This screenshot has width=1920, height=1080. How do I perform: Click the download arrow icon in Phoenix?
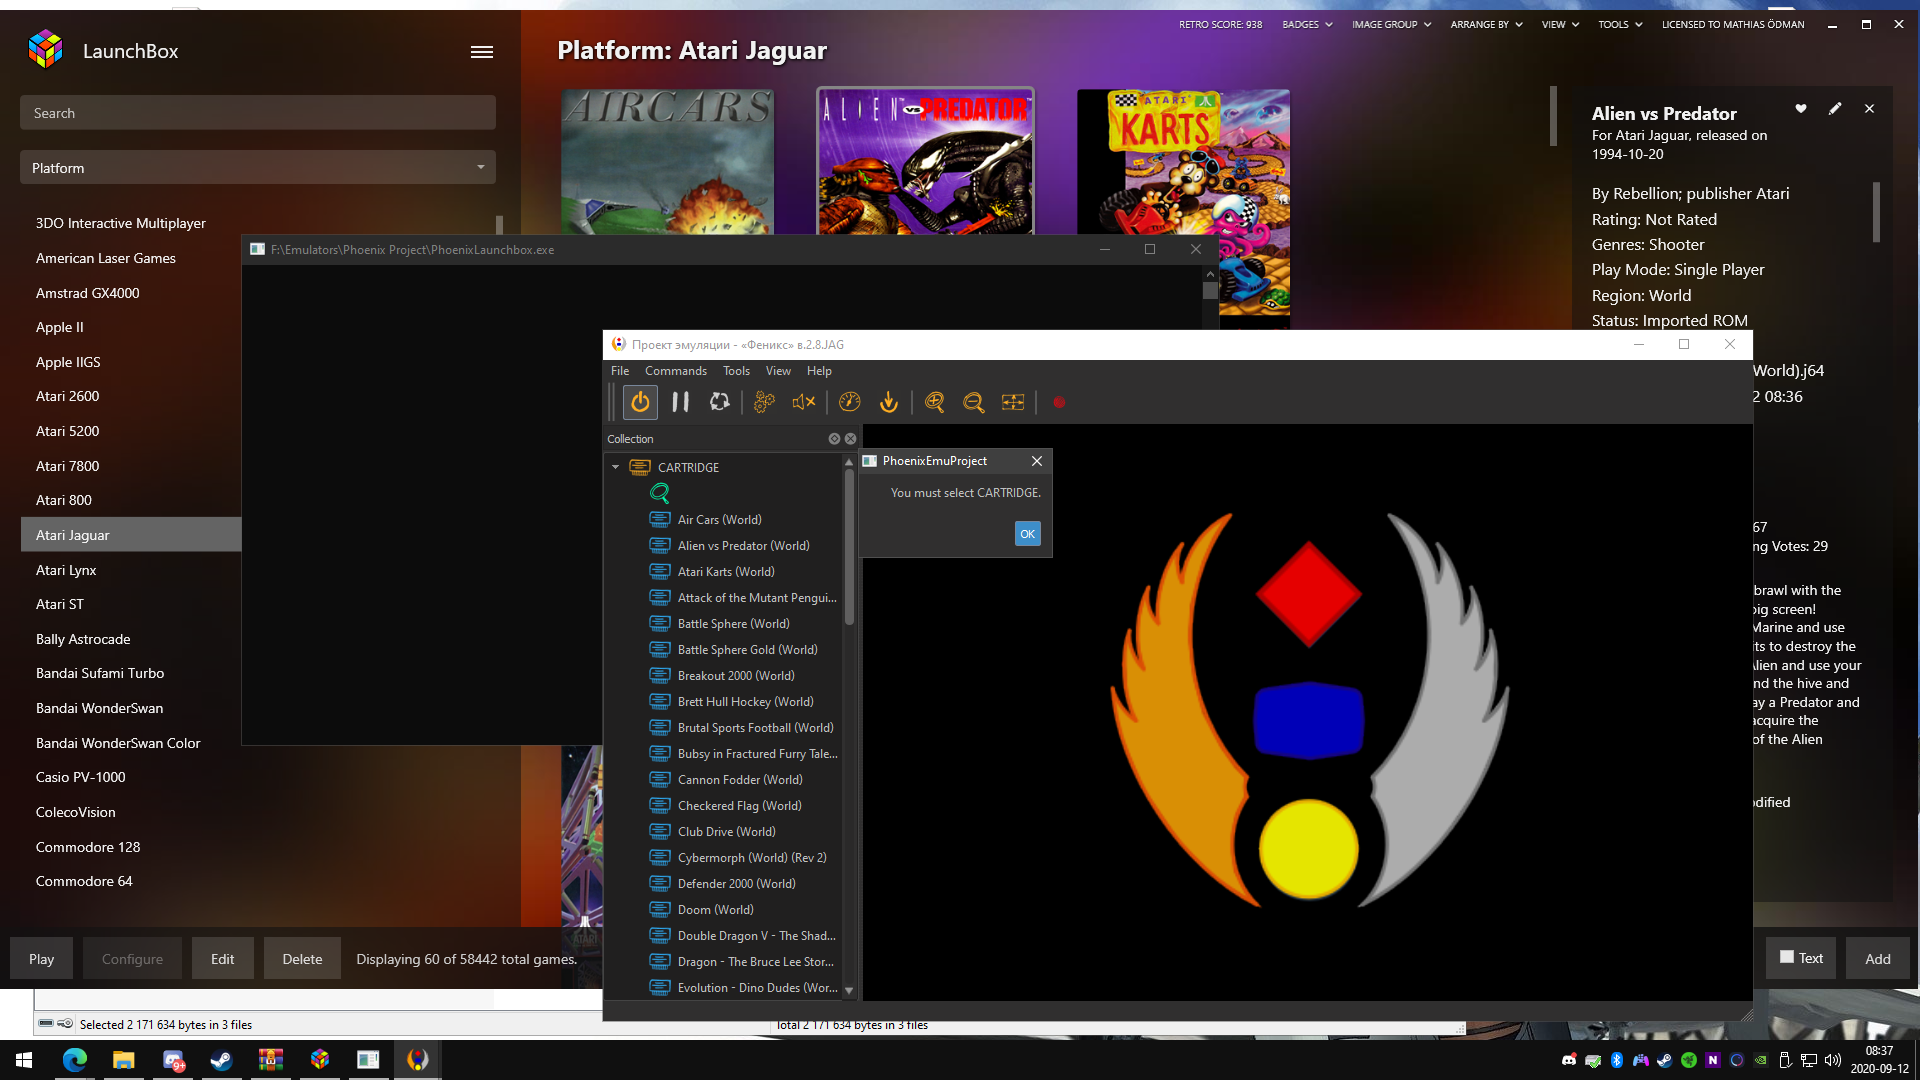888,402
